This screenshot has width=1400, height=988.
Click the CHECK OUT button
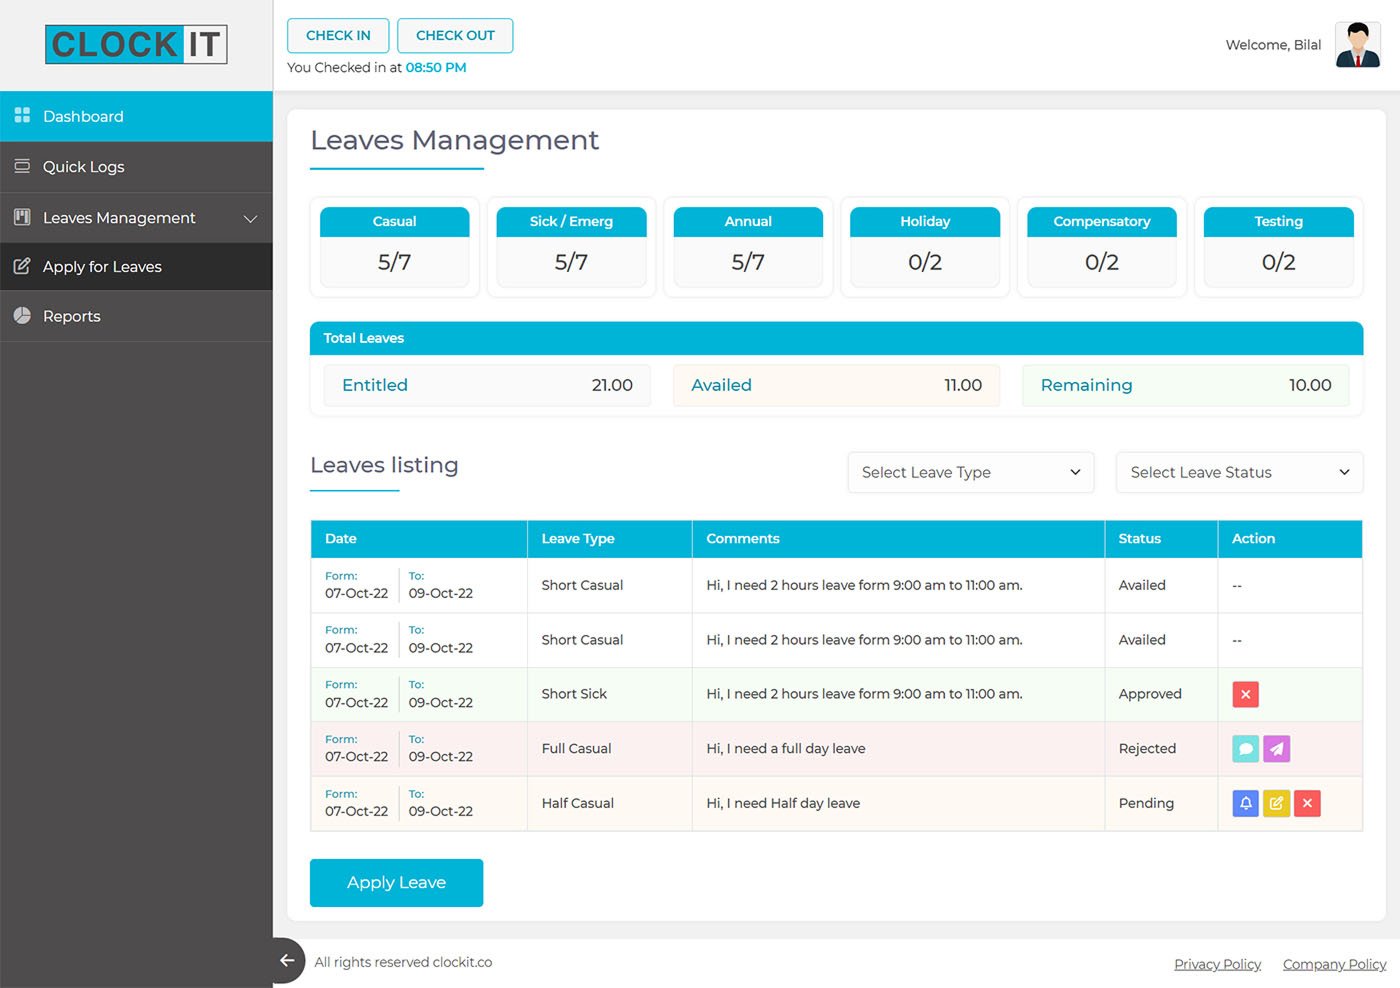click(455, 35)
